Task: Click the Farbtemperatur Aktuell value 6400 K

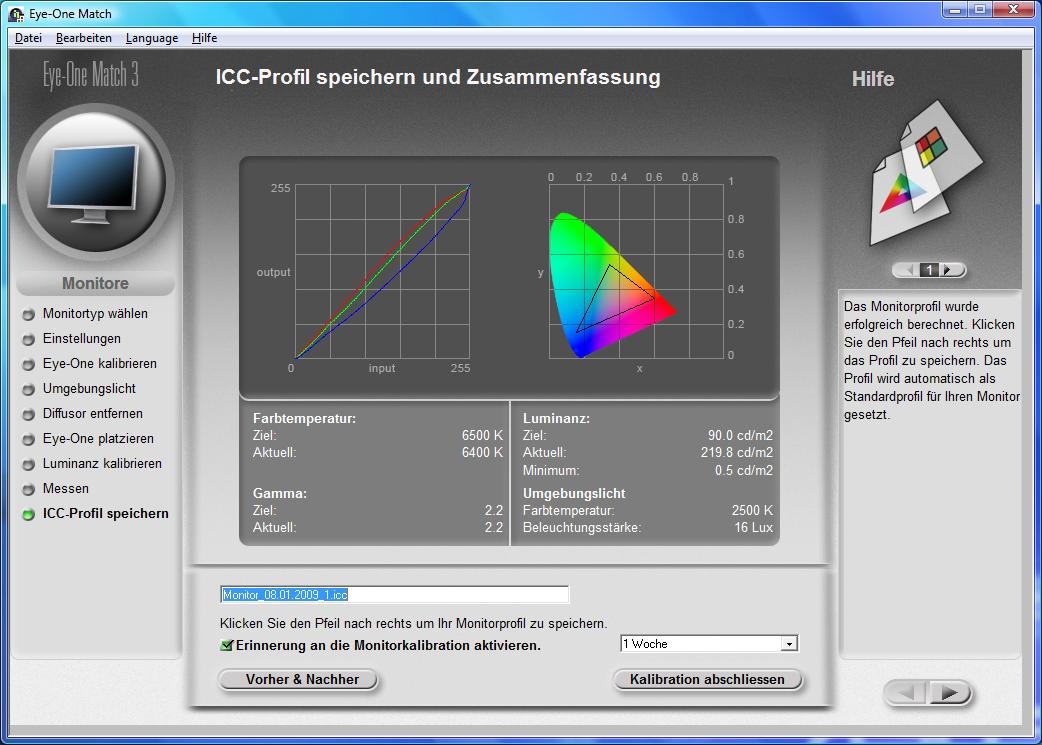Action: point(482,453)
